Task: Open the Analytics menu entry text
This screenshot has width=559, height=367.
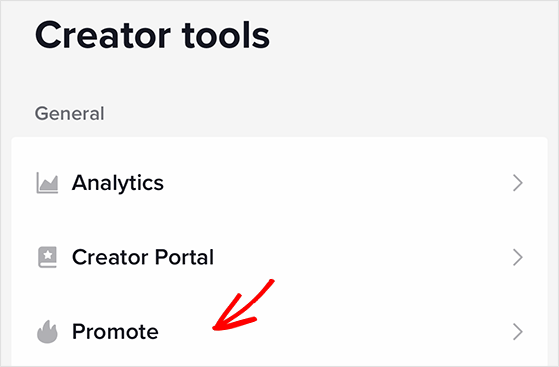Action: [x=118, y=183]
